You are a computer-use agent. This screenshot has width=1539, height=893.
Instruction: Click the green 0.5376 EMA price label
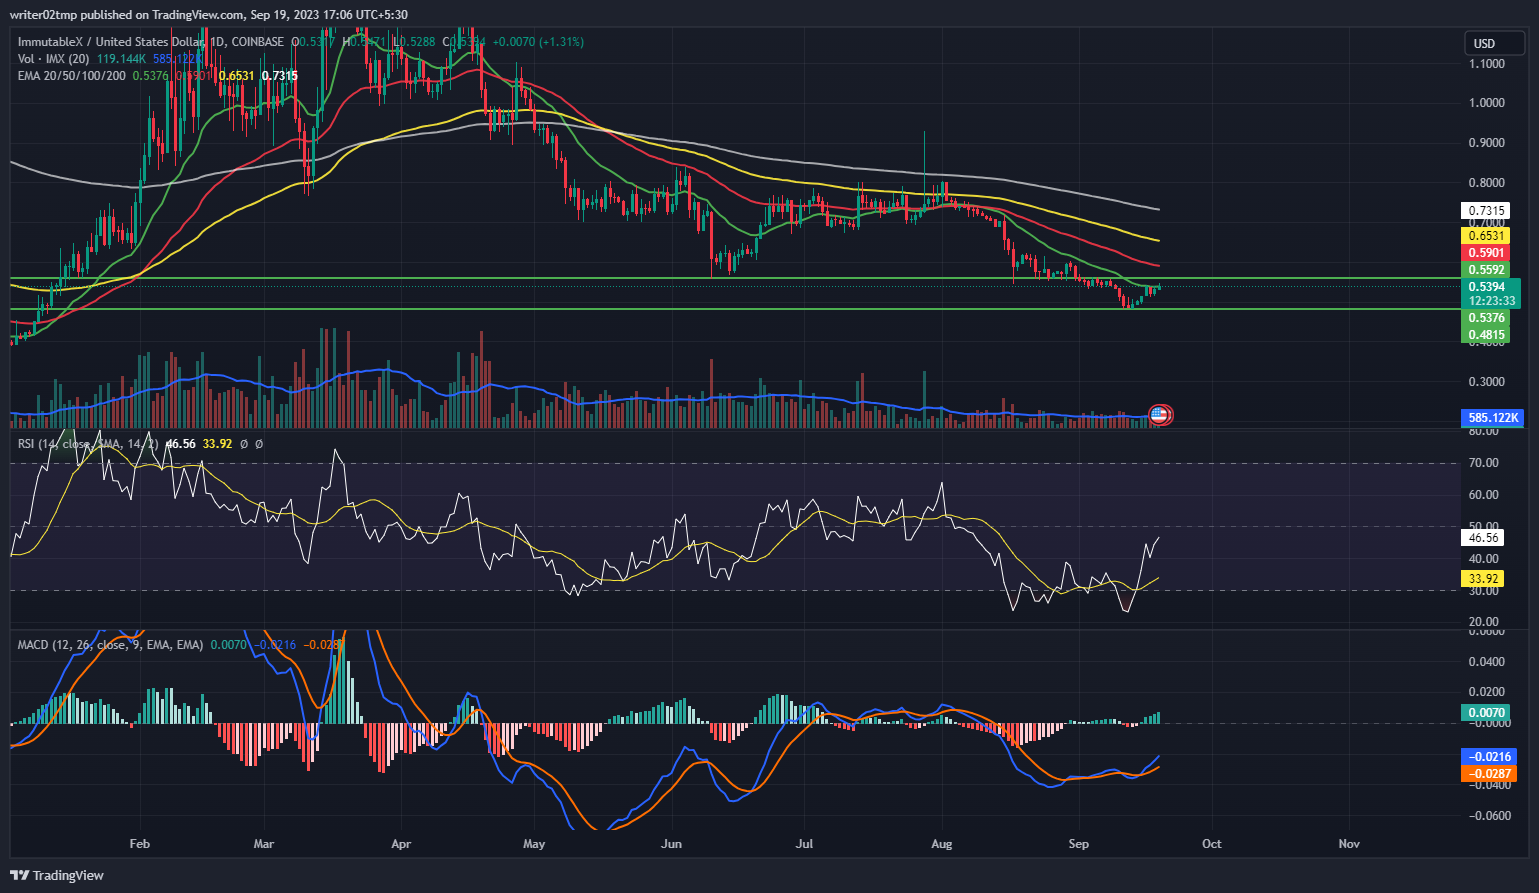1485,318
